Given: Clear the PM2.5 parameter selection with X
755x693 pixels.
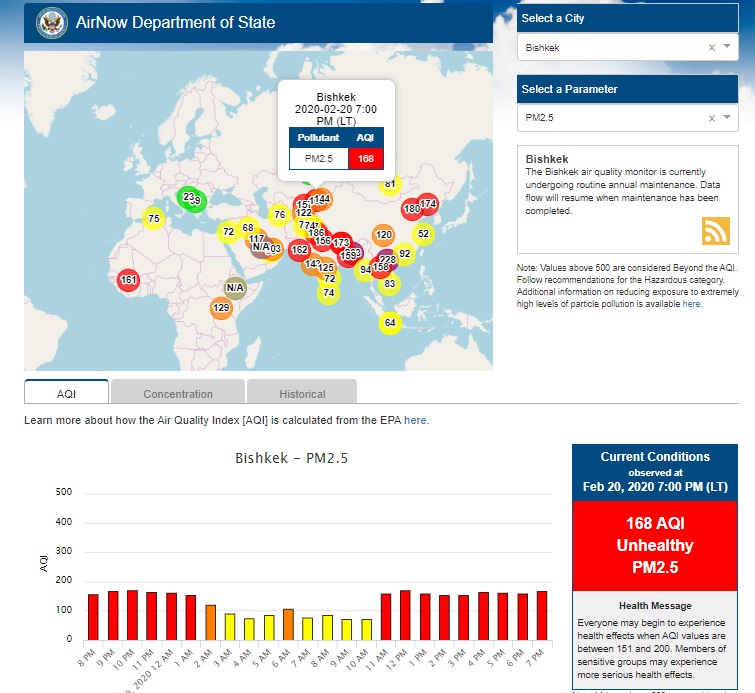Looking at the screenshot, I should pos(712,118).
